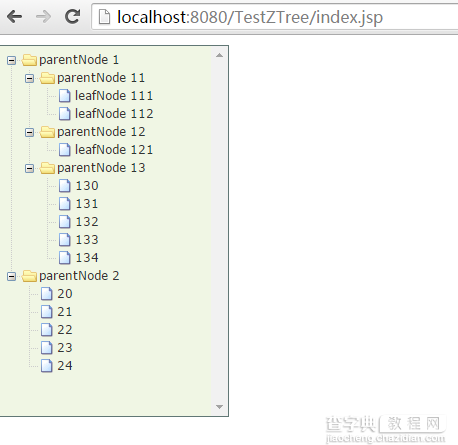The width and height of the screenshot is (458, 445).
Task: Select tree node labeled 131
Action: point(87,204)
